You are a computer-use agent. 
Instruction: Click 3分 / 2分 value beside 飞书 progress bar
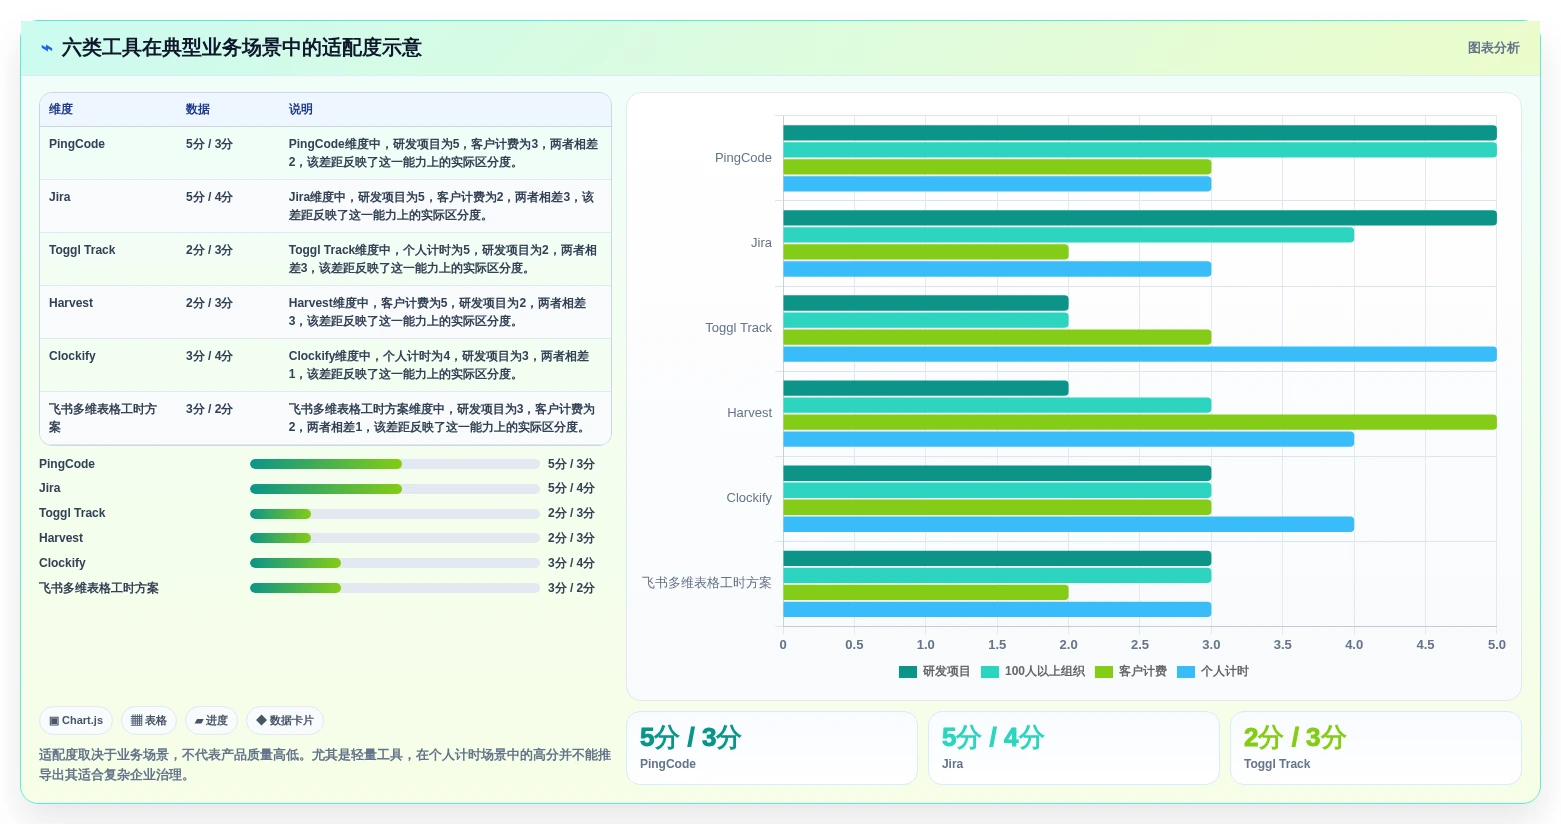(x=571, y=588)
